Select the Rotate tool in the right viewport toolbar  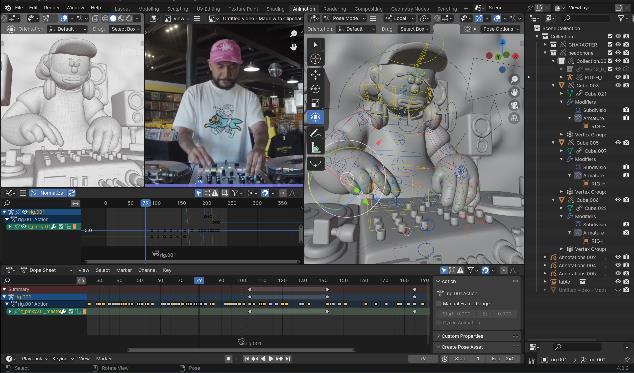316,89
